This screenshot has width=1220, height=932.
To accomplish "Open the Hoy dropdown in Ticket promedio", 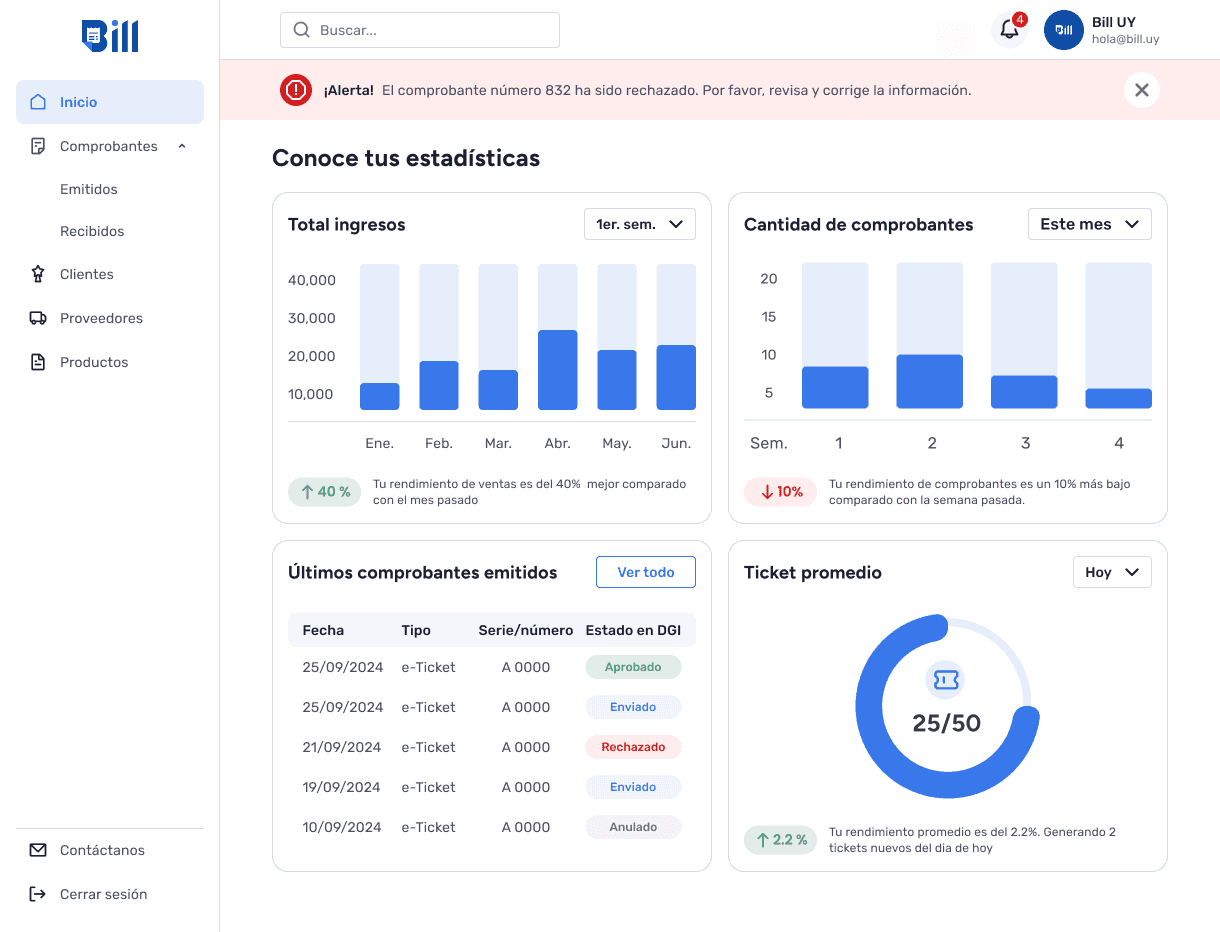I will click(1112, 572).
